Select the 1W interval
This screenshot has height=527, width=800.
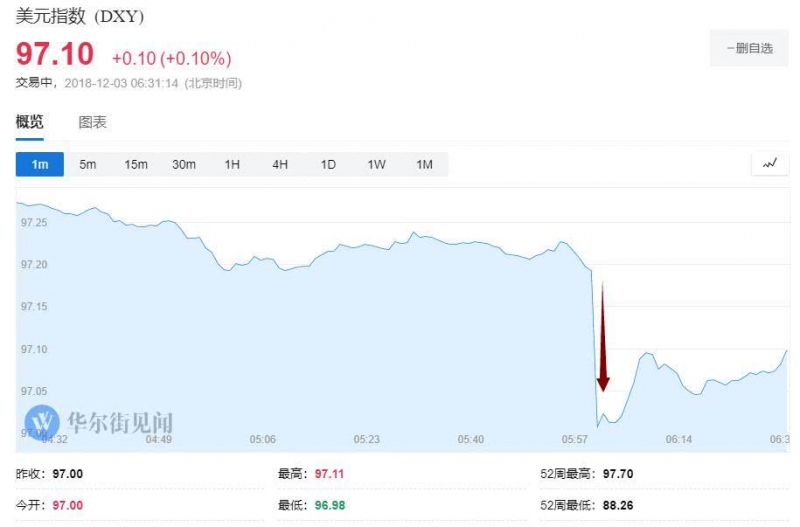tap(377, 164)
